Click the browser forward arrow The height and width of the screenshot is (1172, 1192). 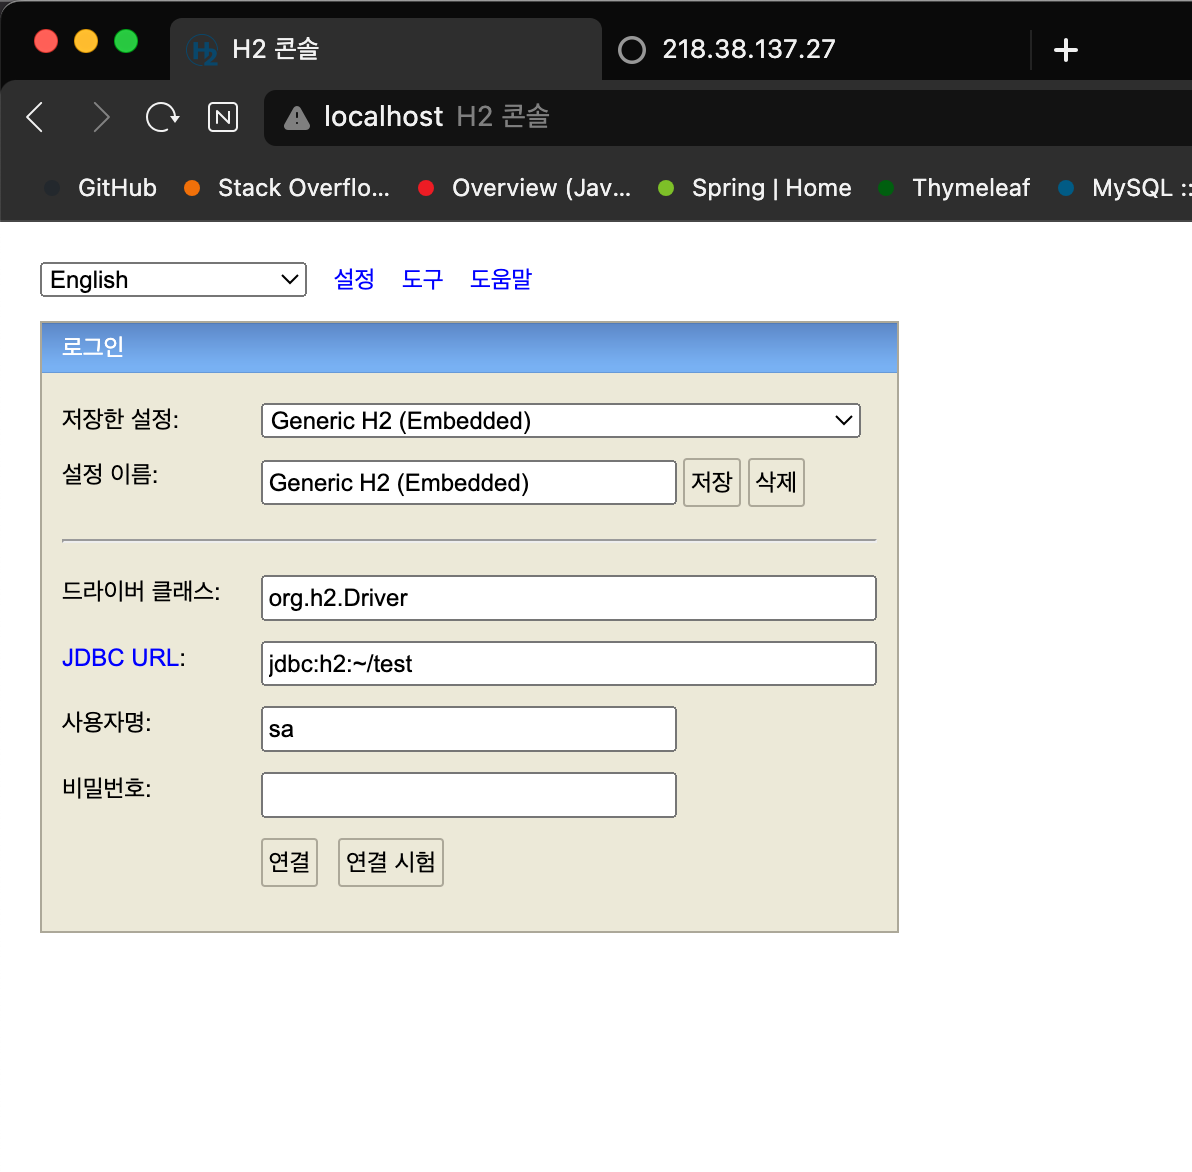[100, 117]
